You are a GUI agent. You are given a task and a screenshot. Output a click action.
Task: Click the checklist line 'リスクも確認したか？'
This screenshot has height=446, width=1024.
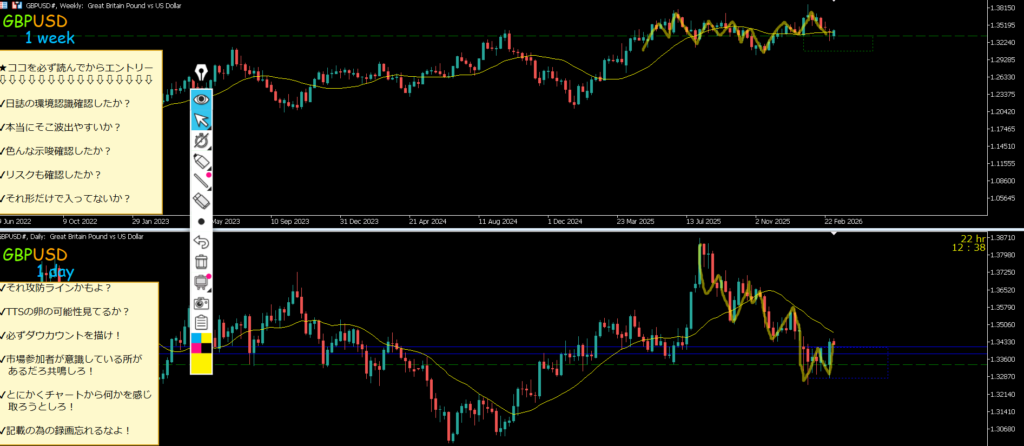51,175
